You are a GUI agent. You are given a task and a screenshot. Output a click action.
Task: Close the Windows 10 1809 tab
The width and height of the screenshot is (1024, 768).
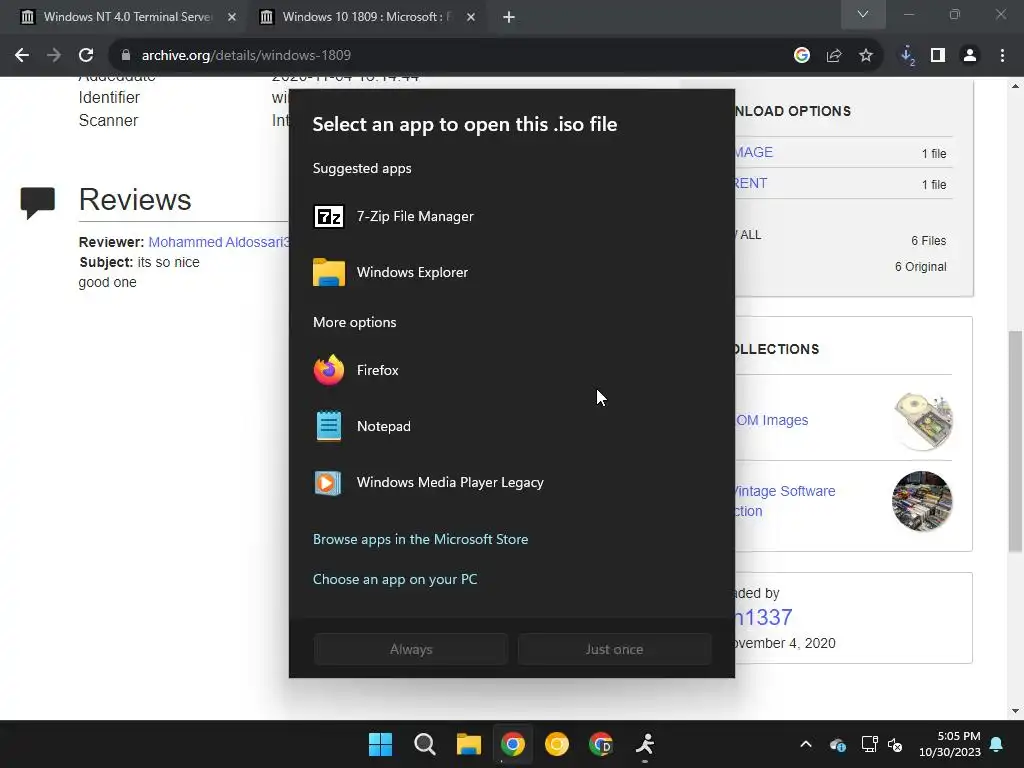[x=471, y=17]
